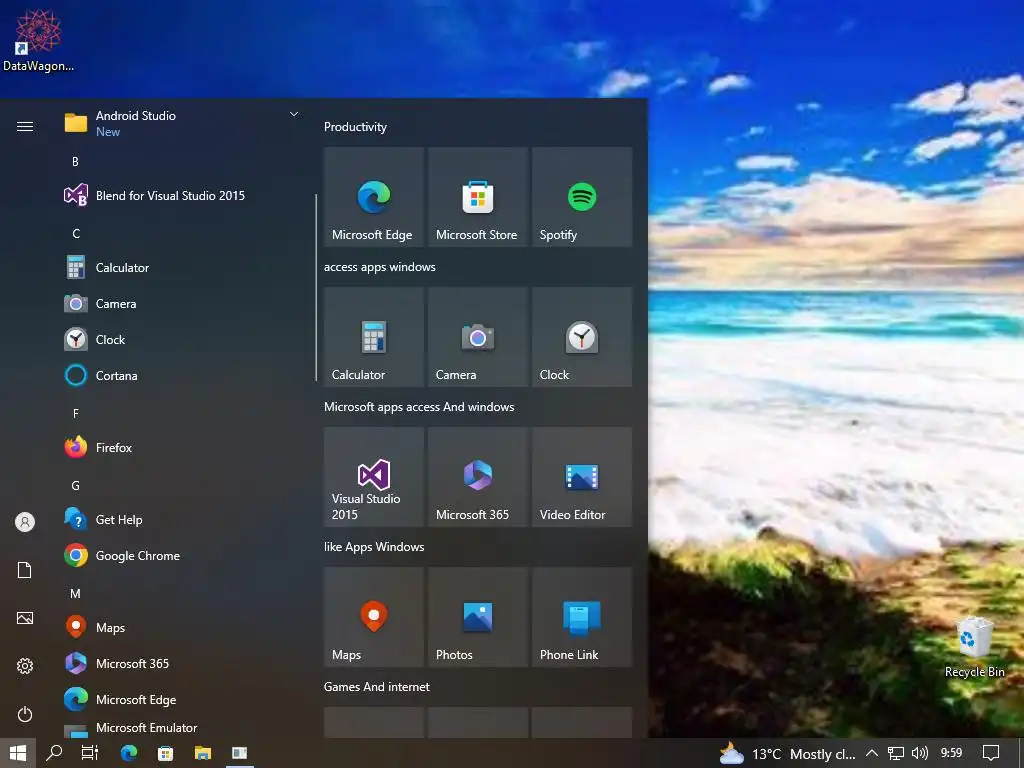
Task: Open the Microsoft Store tile
Action: tap(477, 197)
